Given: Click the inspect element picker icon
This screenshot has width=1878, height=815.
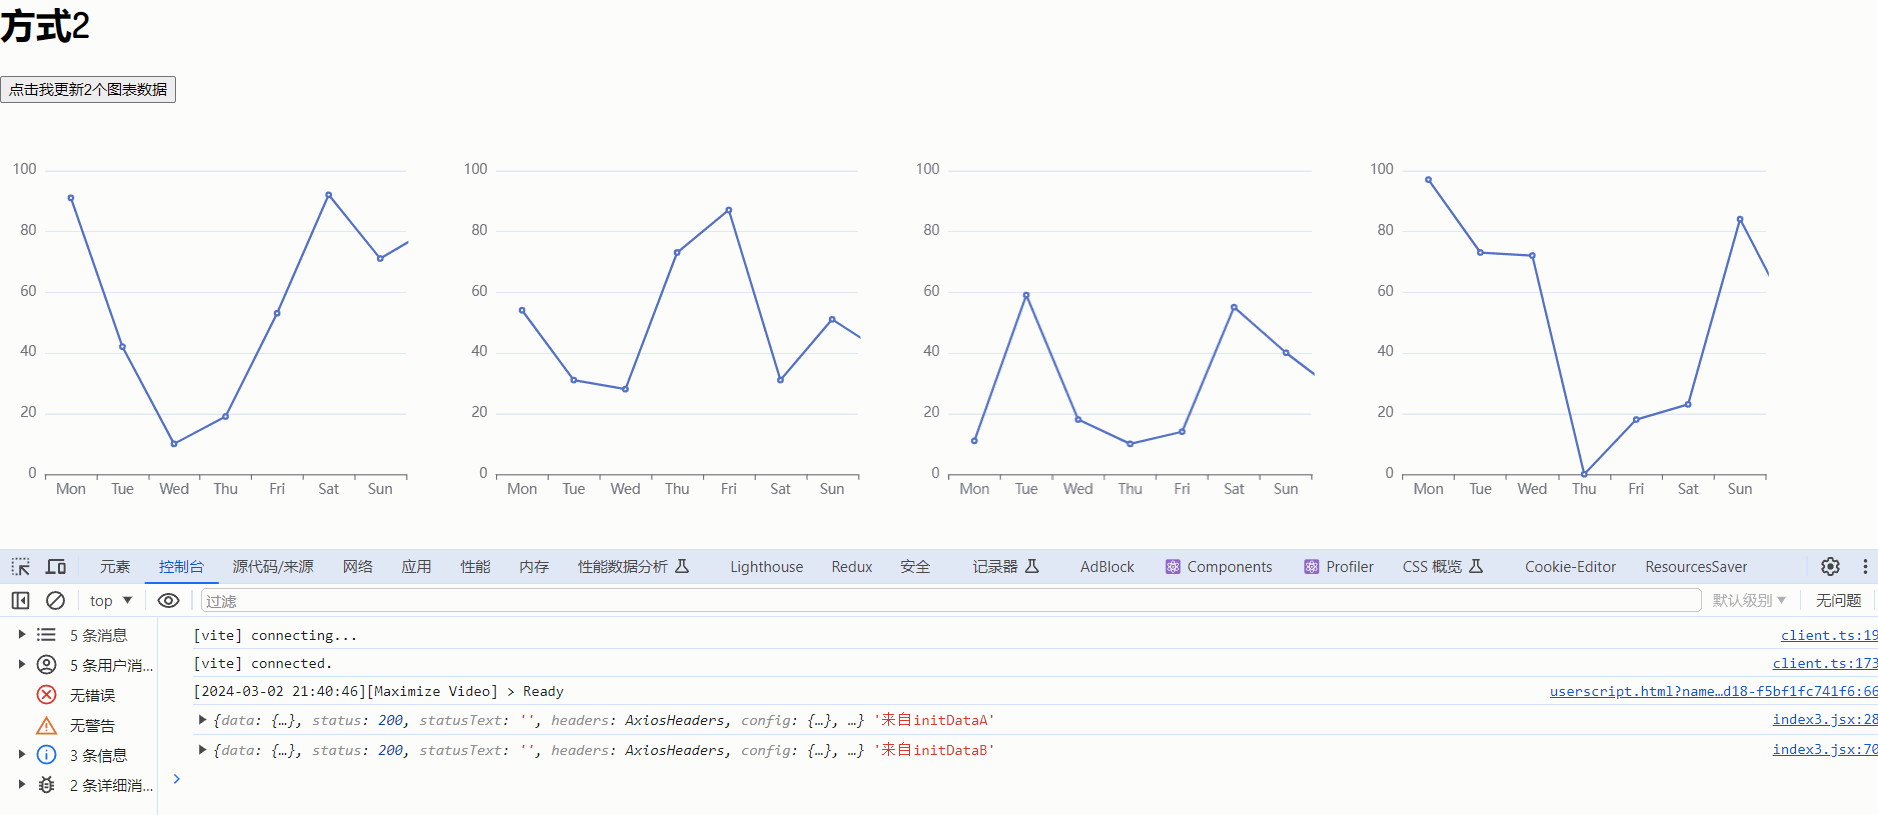Looking at the screenshot, I should point(20,567).
